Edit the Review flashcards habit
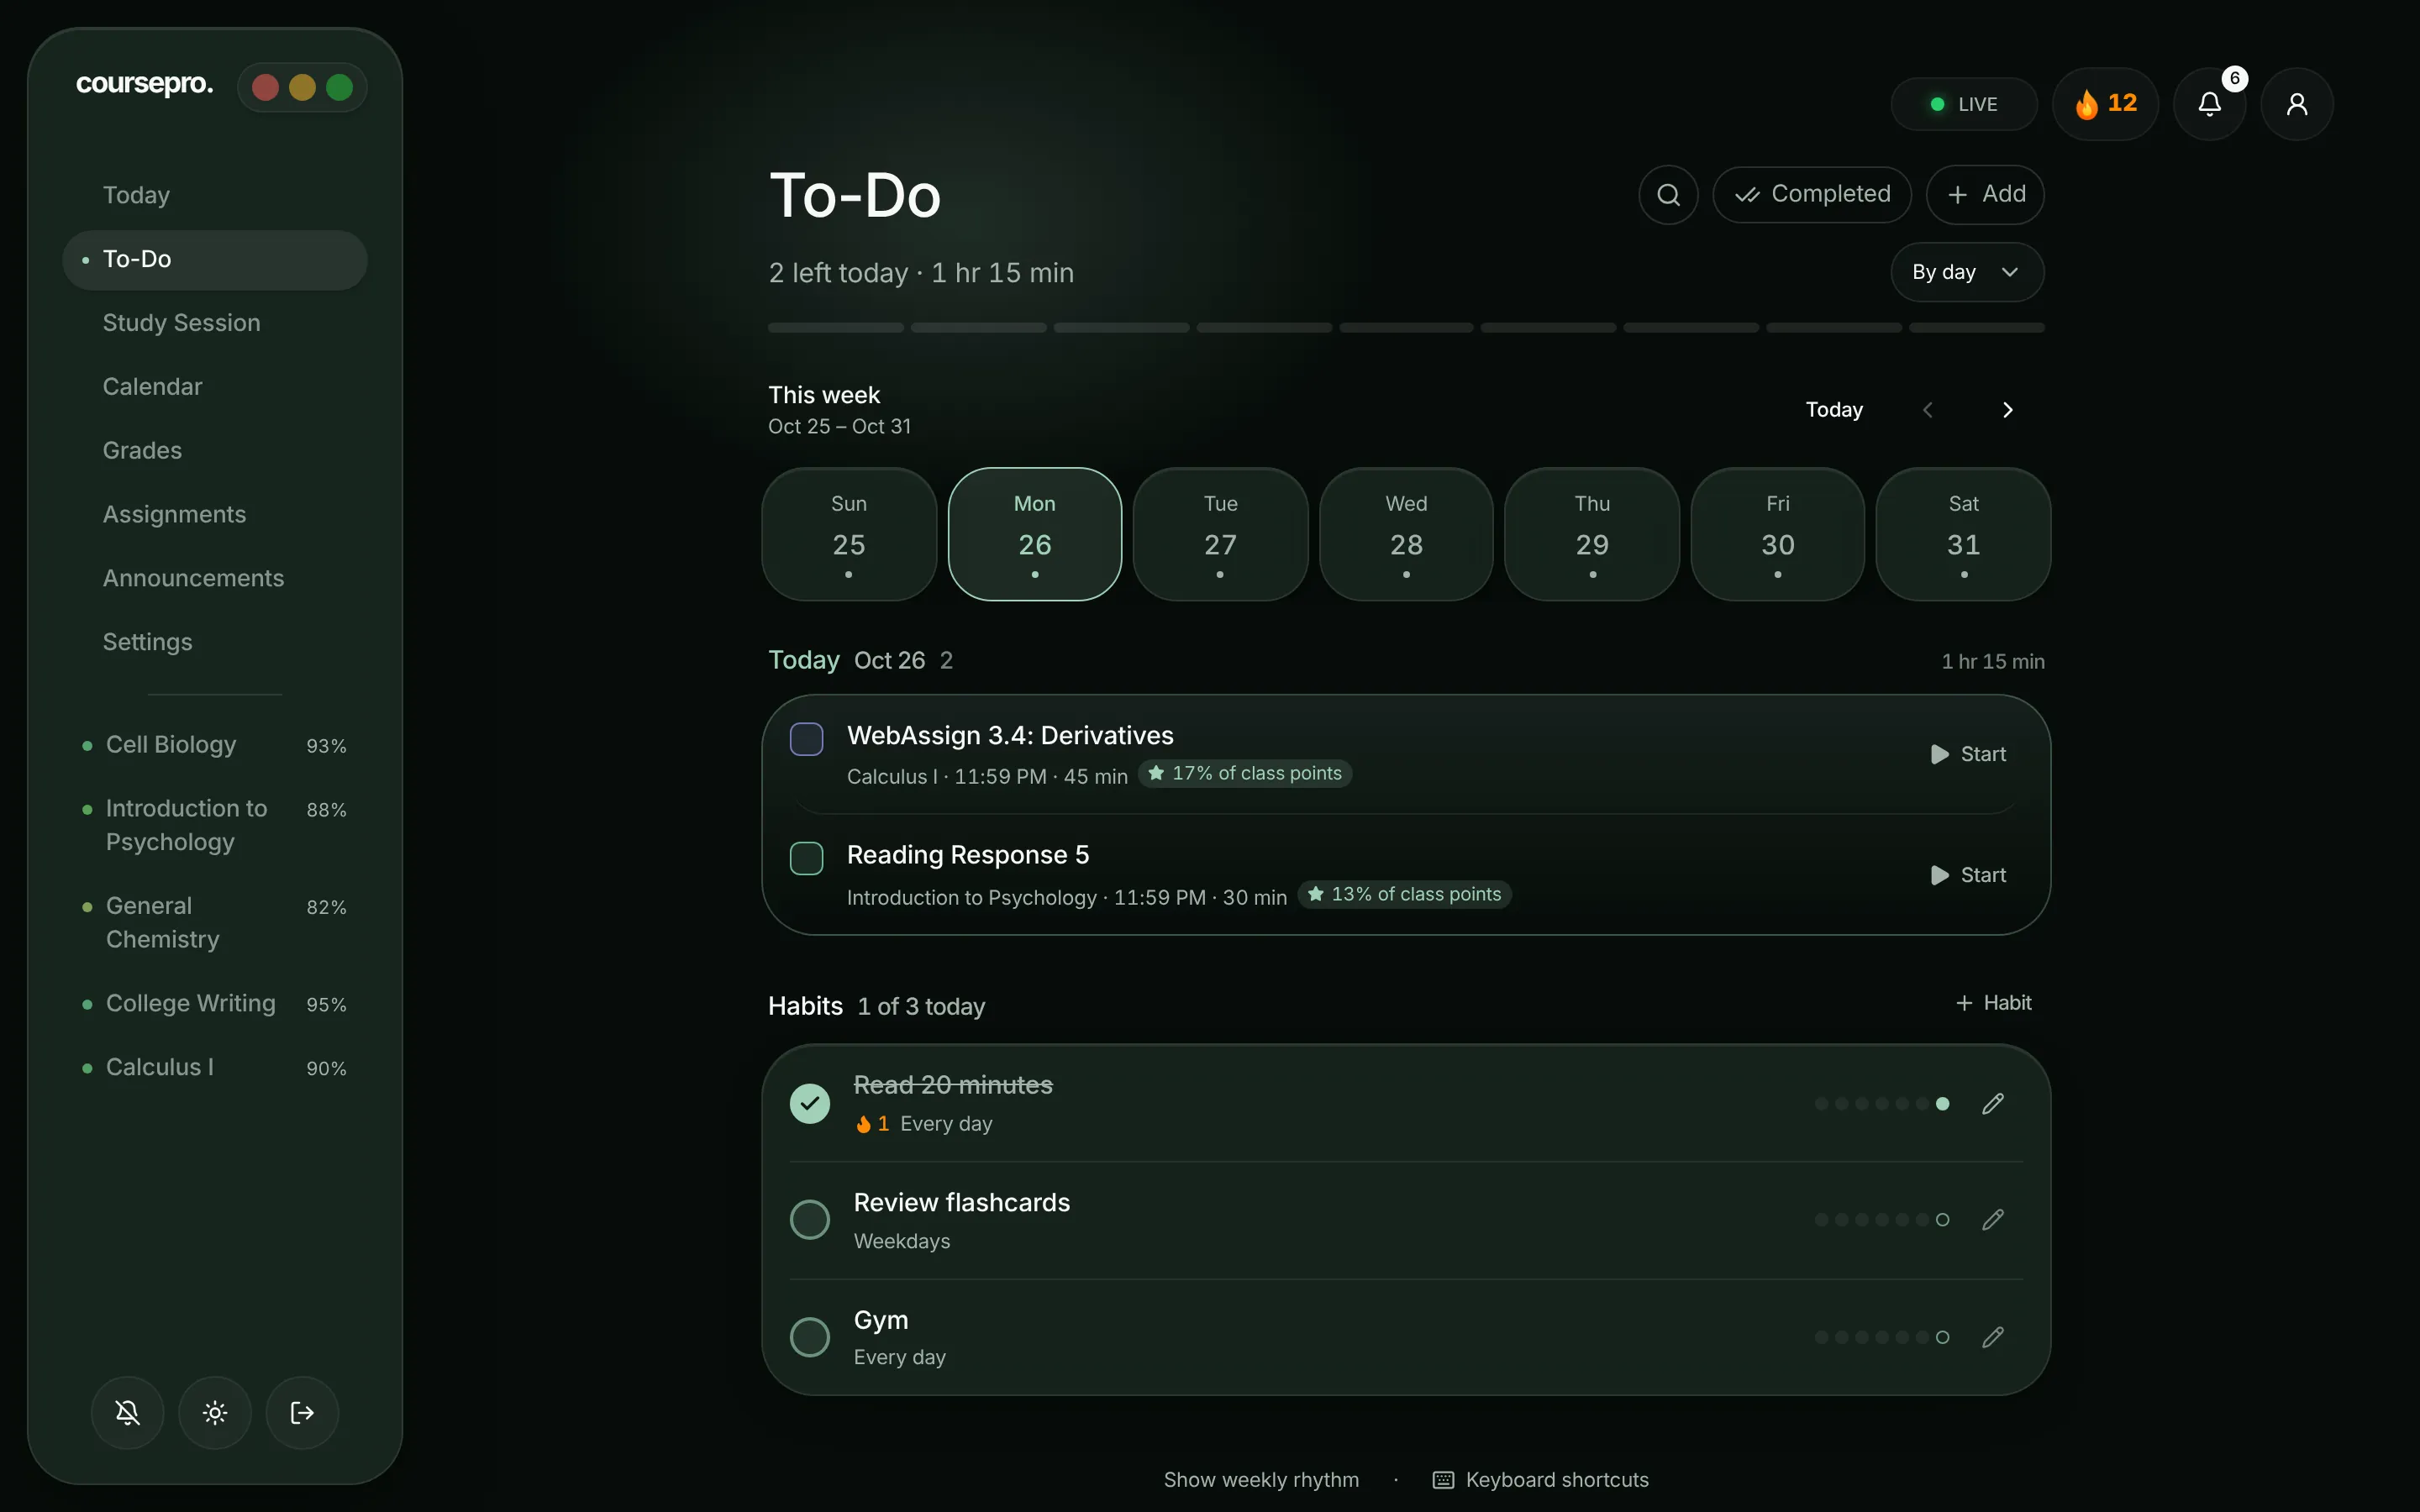The image size is (2420, 1512). (1993, 1219)
